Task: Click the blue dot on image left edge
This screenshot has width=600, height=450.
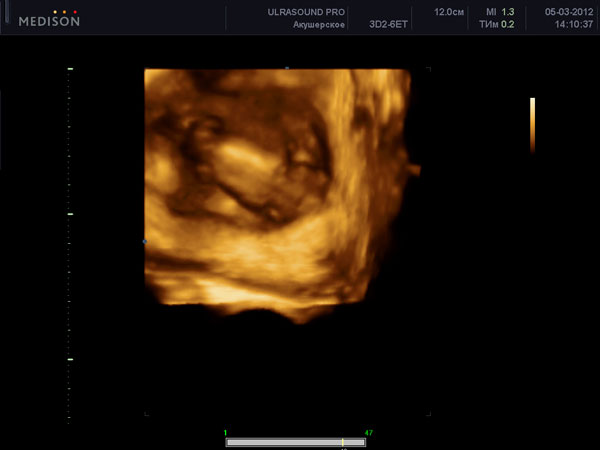Action: point(145,241)
